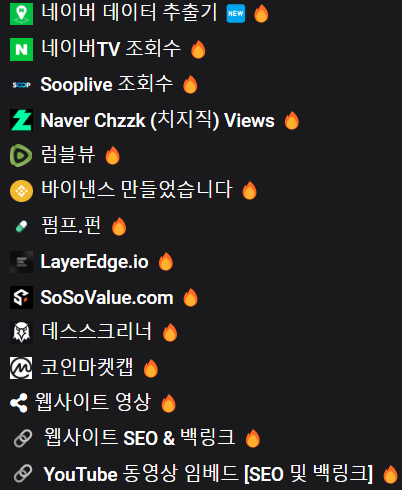
Task: Click the CoinMarketCap logo icon
Action: coord(21,368)
